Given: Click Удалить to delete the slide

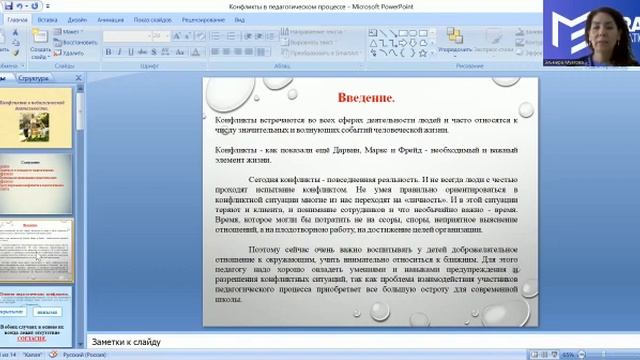Looking at the screenshot, I should (x=69, y=53).
